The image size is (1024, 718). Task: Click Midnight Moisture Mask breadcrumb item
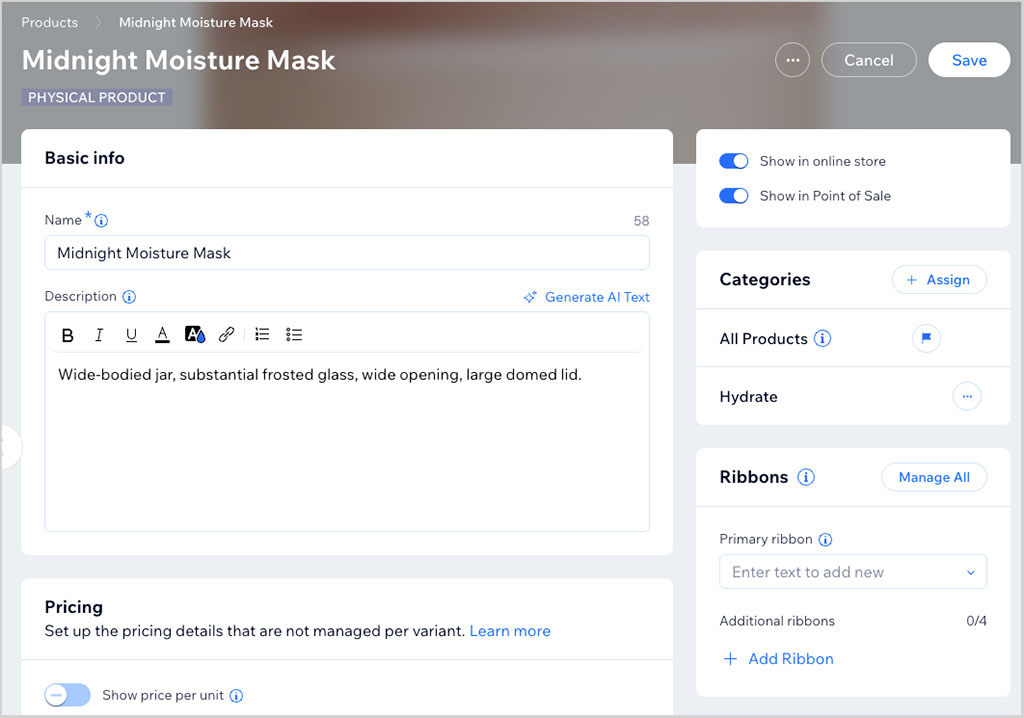tap(196, 22)
